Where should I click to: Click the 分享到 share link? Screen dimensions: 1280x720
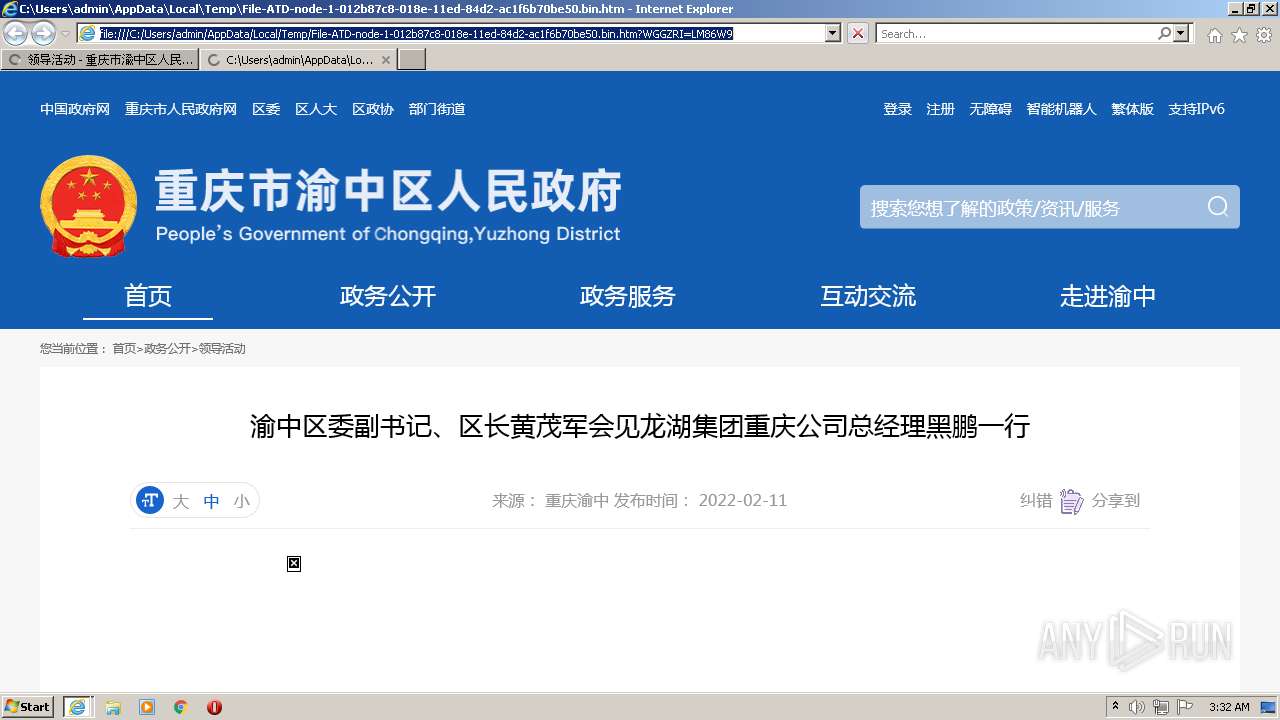click(1116, 501)
